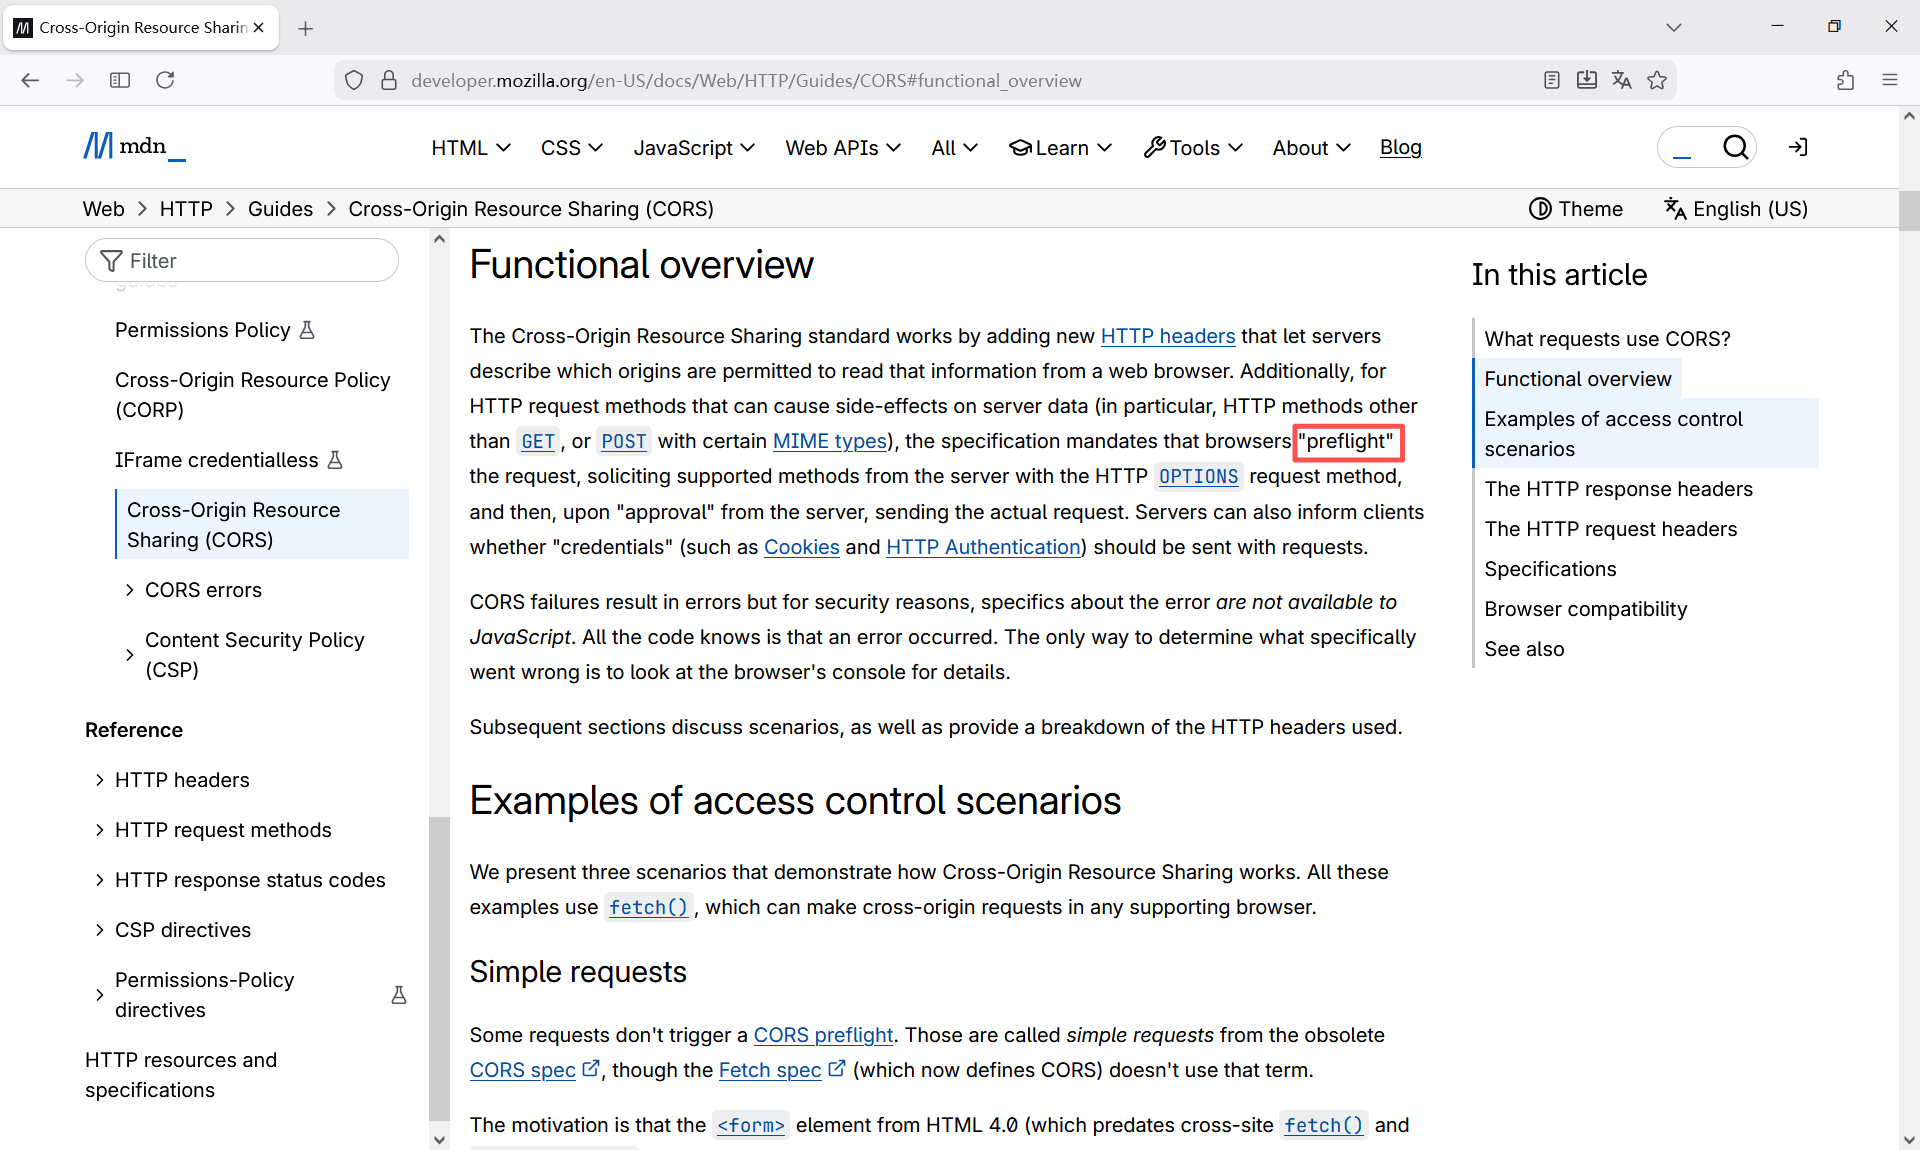Click the MDN logo

pyautogui.click(x=134, y=147)
